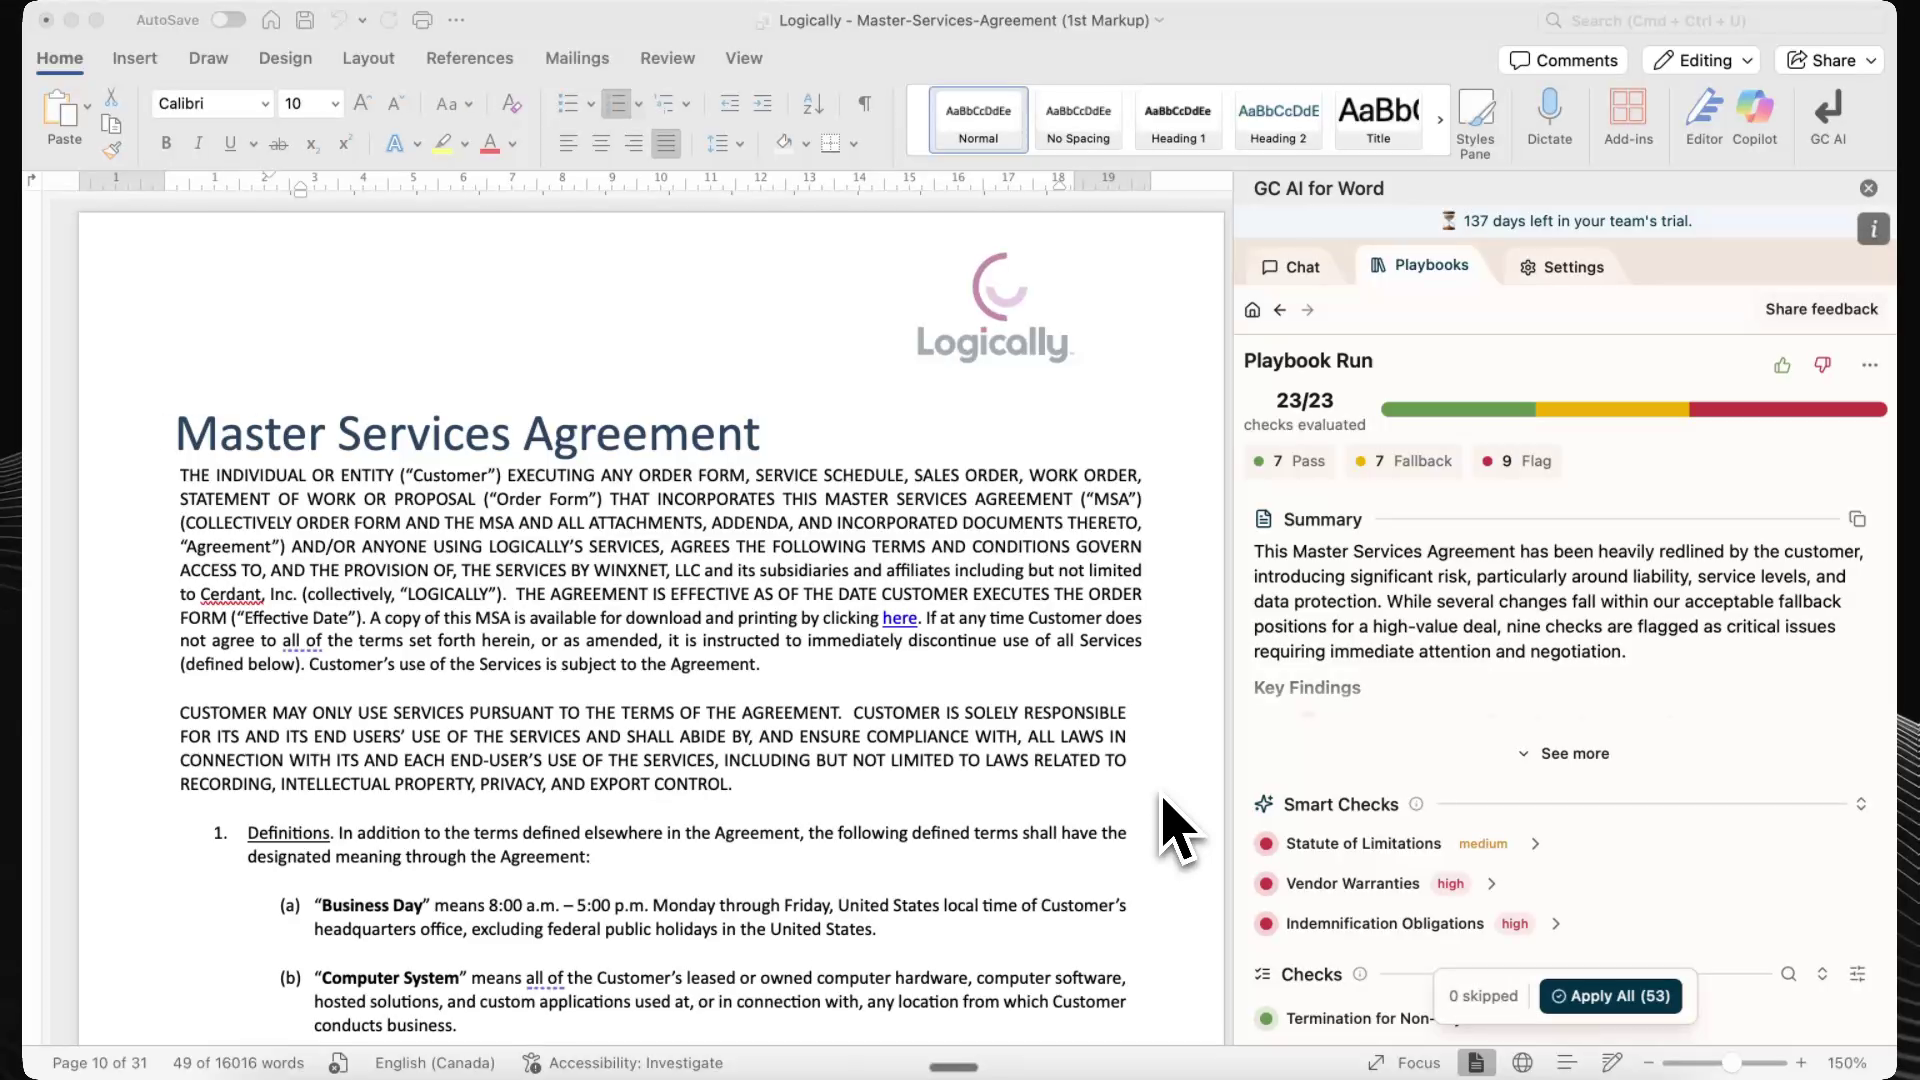Click the Dictate microphone icon
Screen dimensions: 1920x1080
(1549, 108)
